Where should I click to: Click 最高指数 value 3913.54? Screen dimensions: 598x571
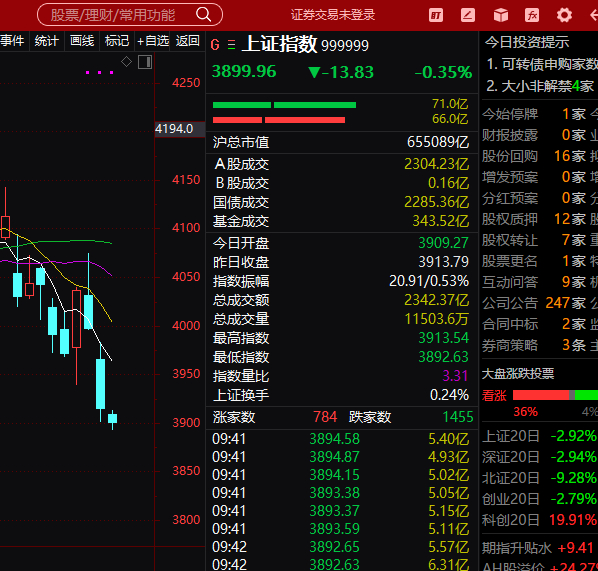pyautogui.click(x=444, y=338)
